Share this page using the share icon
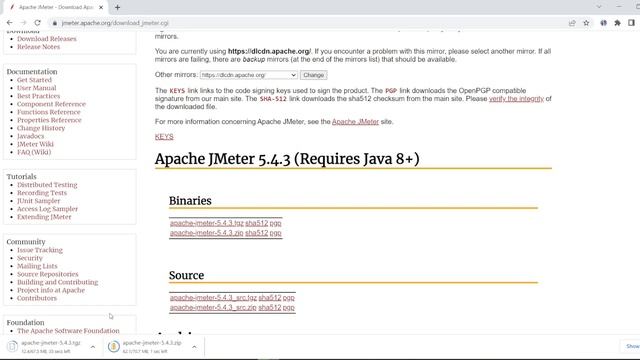The width and height of the screenshot is (640, 360). tap(572, 23)
